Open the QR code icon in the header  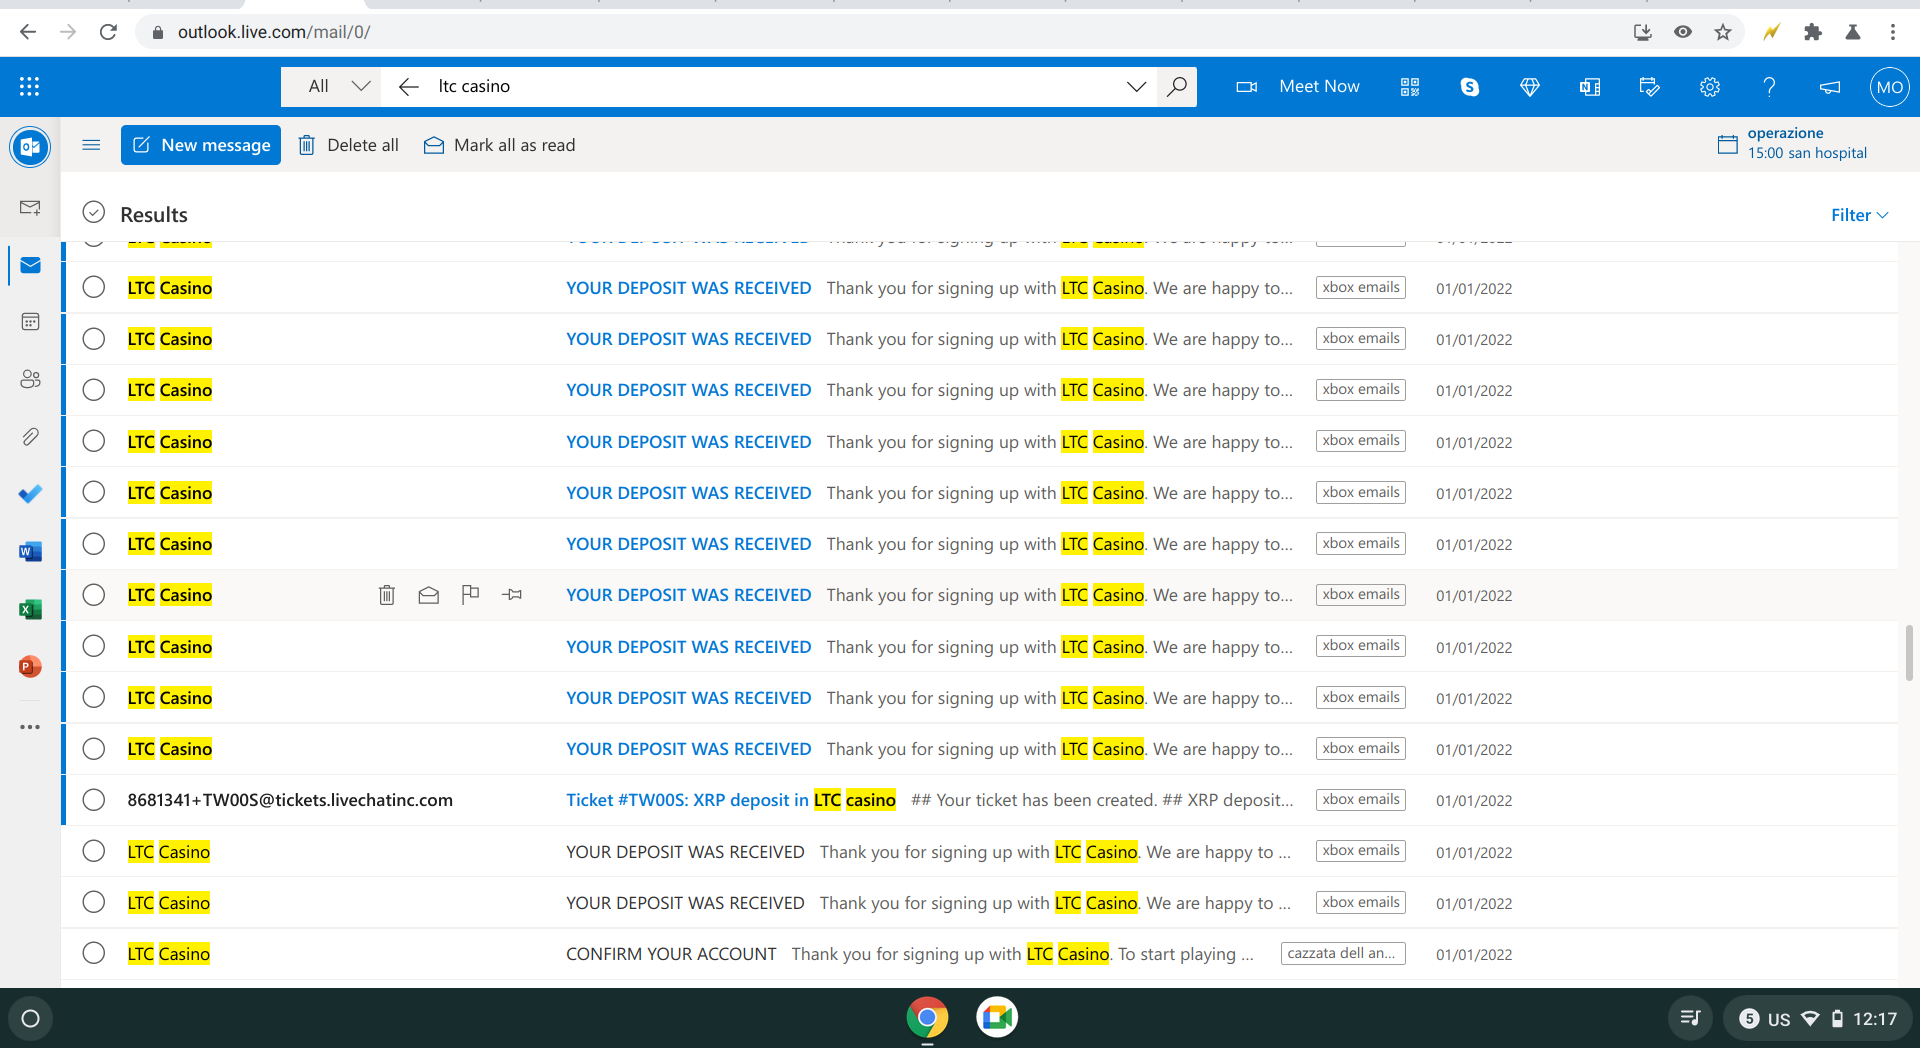(1410, 87)
